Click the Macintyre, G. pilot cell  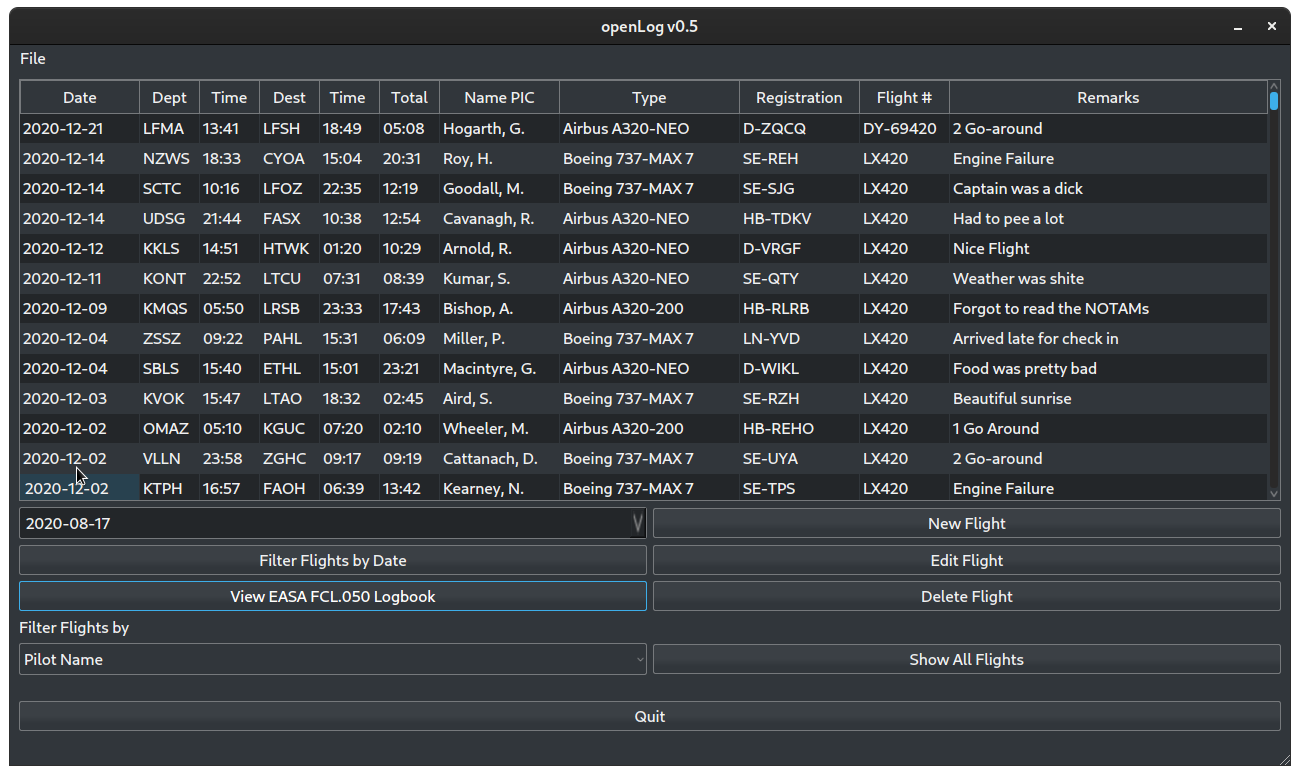coord(499,368)
